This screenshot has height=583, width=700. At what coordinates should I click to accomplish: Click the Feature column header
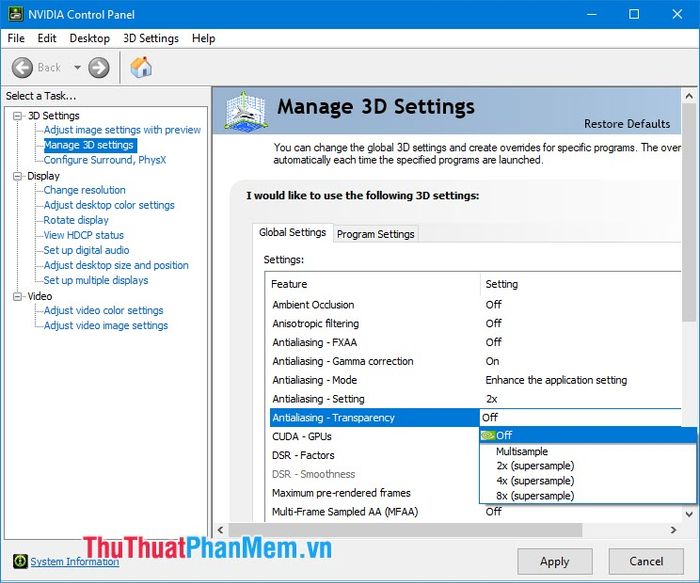point(373,284)
